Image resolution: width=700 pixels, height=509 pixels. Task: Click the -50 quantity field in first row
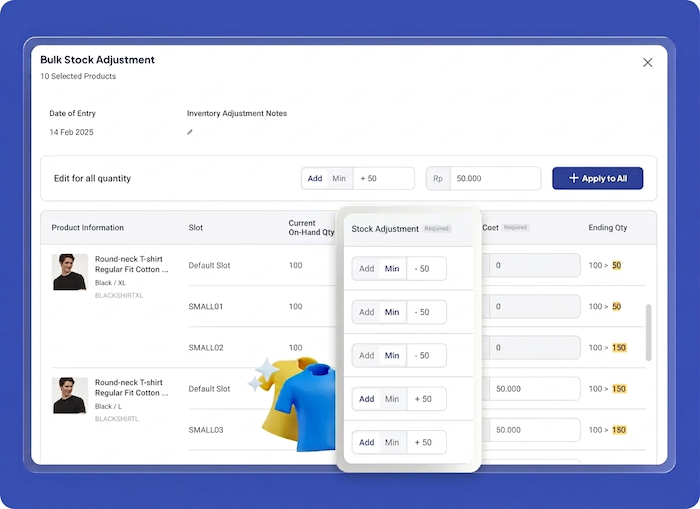[x=426, y=268]
